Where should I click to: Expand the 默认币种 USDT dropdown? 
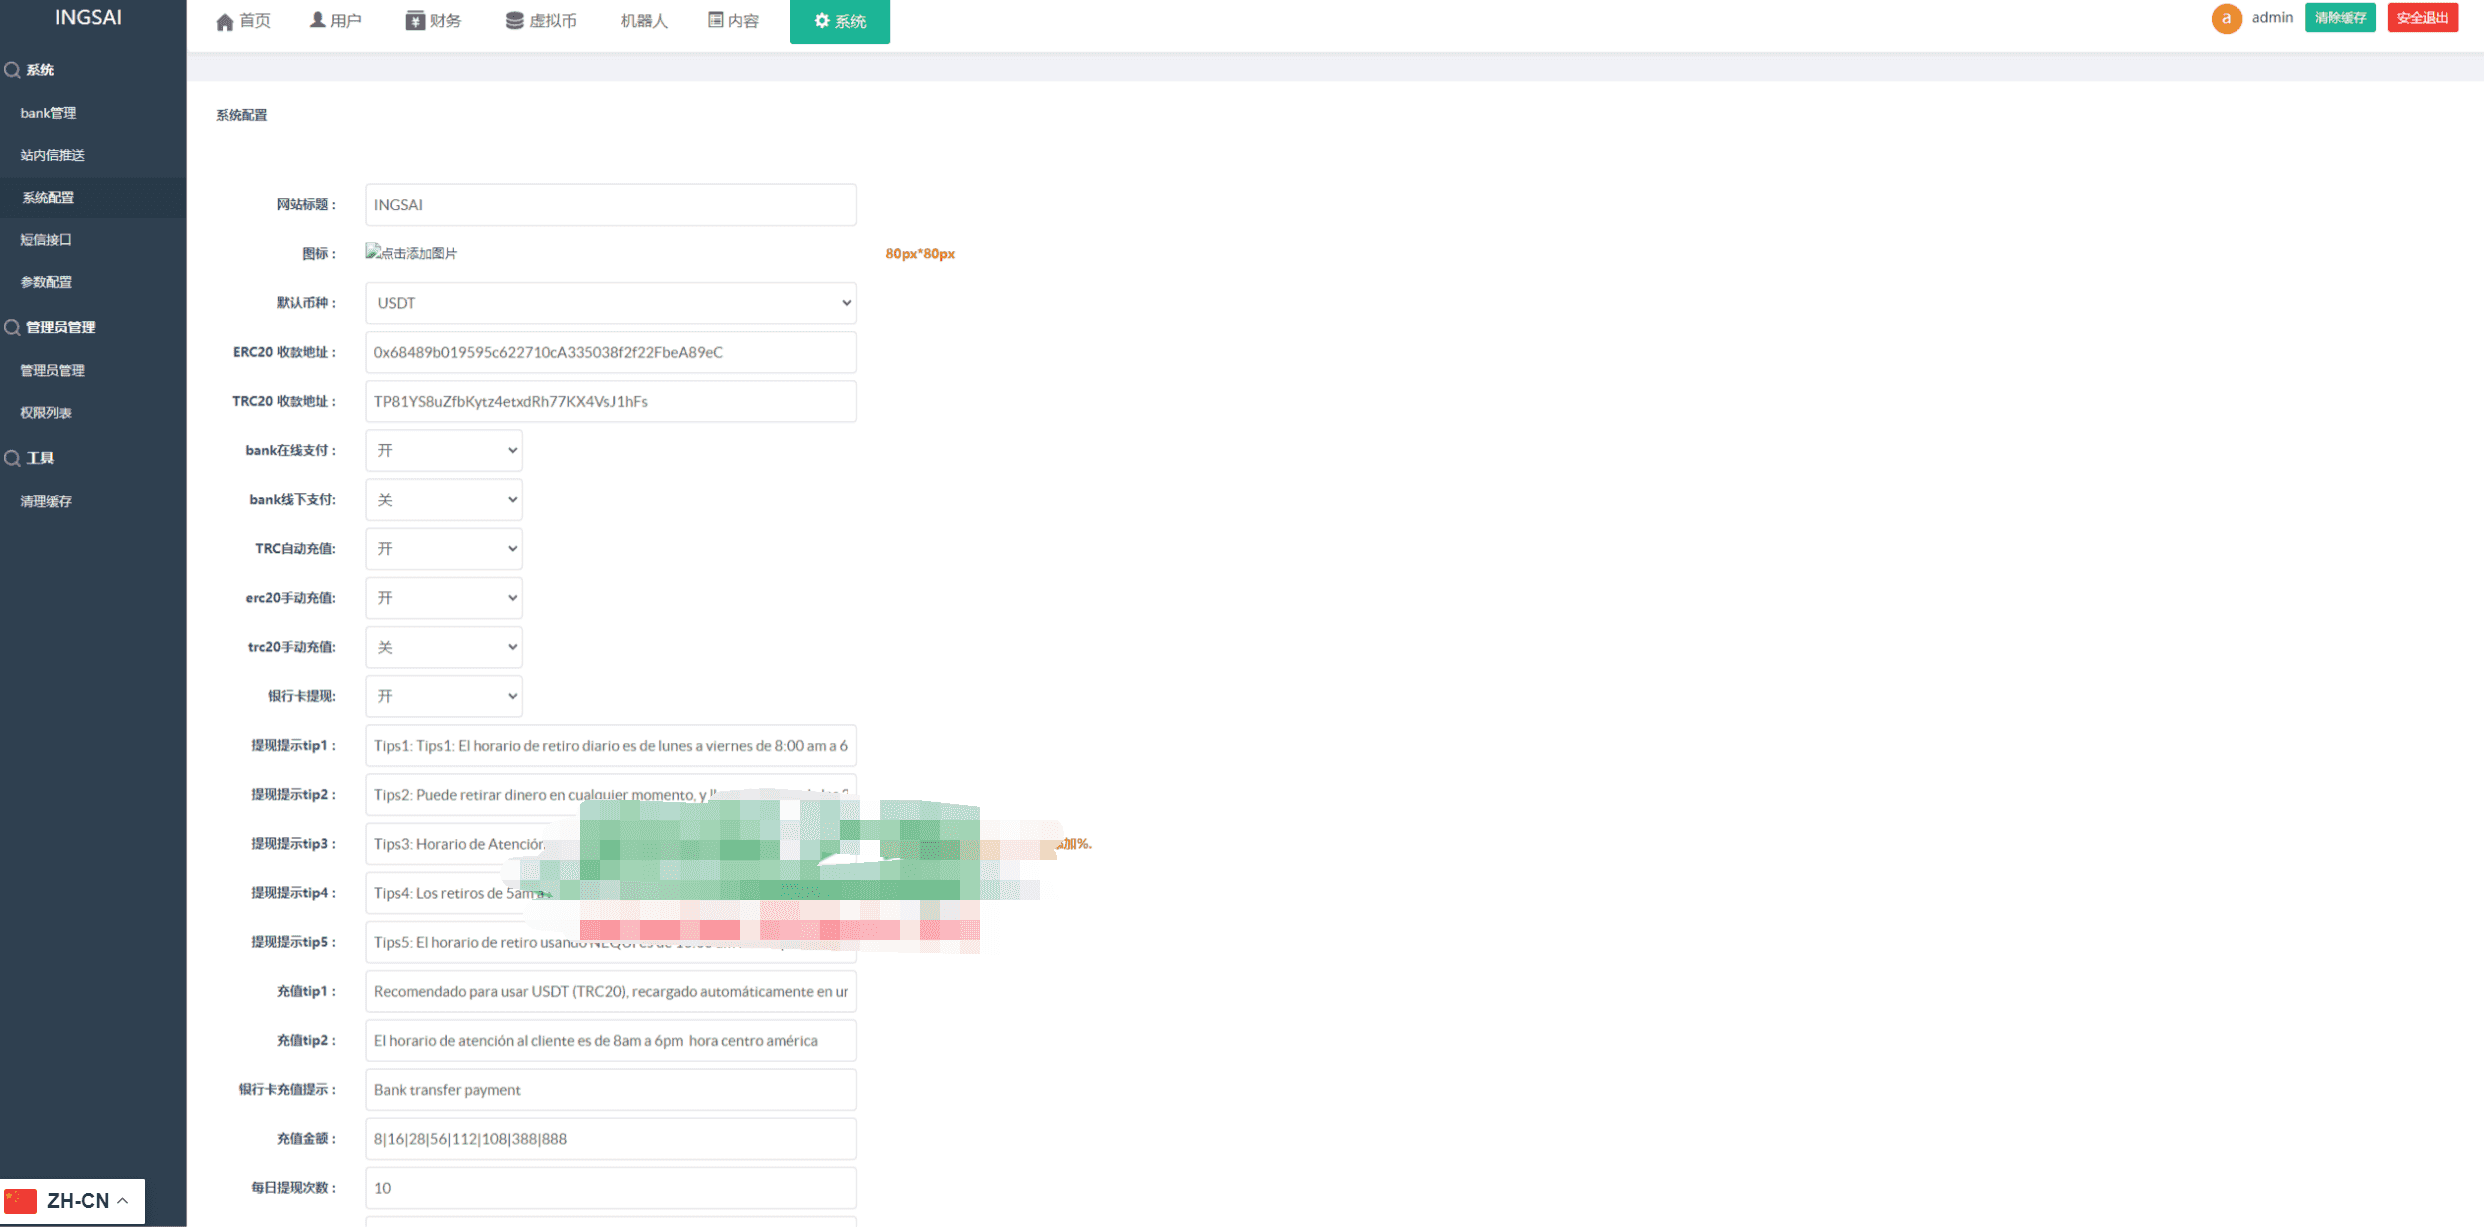(x=610, y=303)
